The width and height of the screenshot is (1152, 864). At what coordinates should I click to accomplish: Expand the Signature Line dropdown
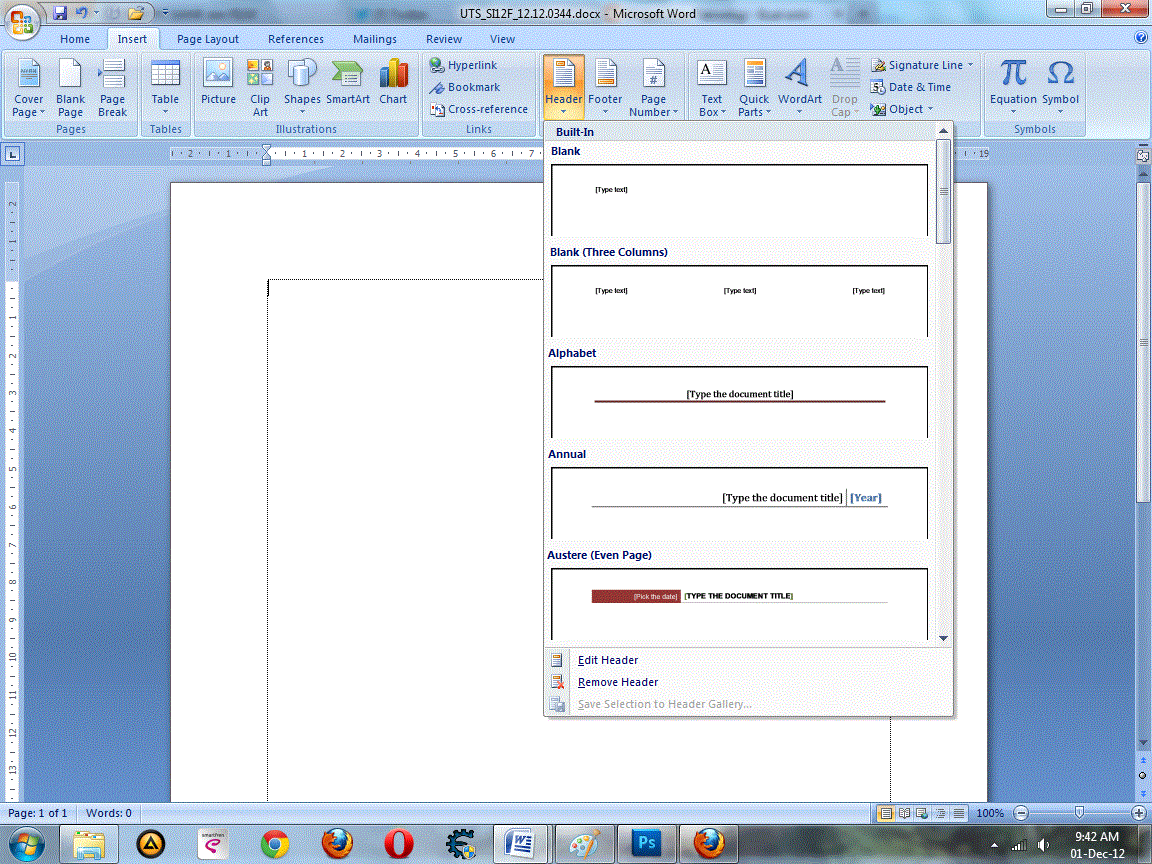pyautogui.click(x=971, y=65)
